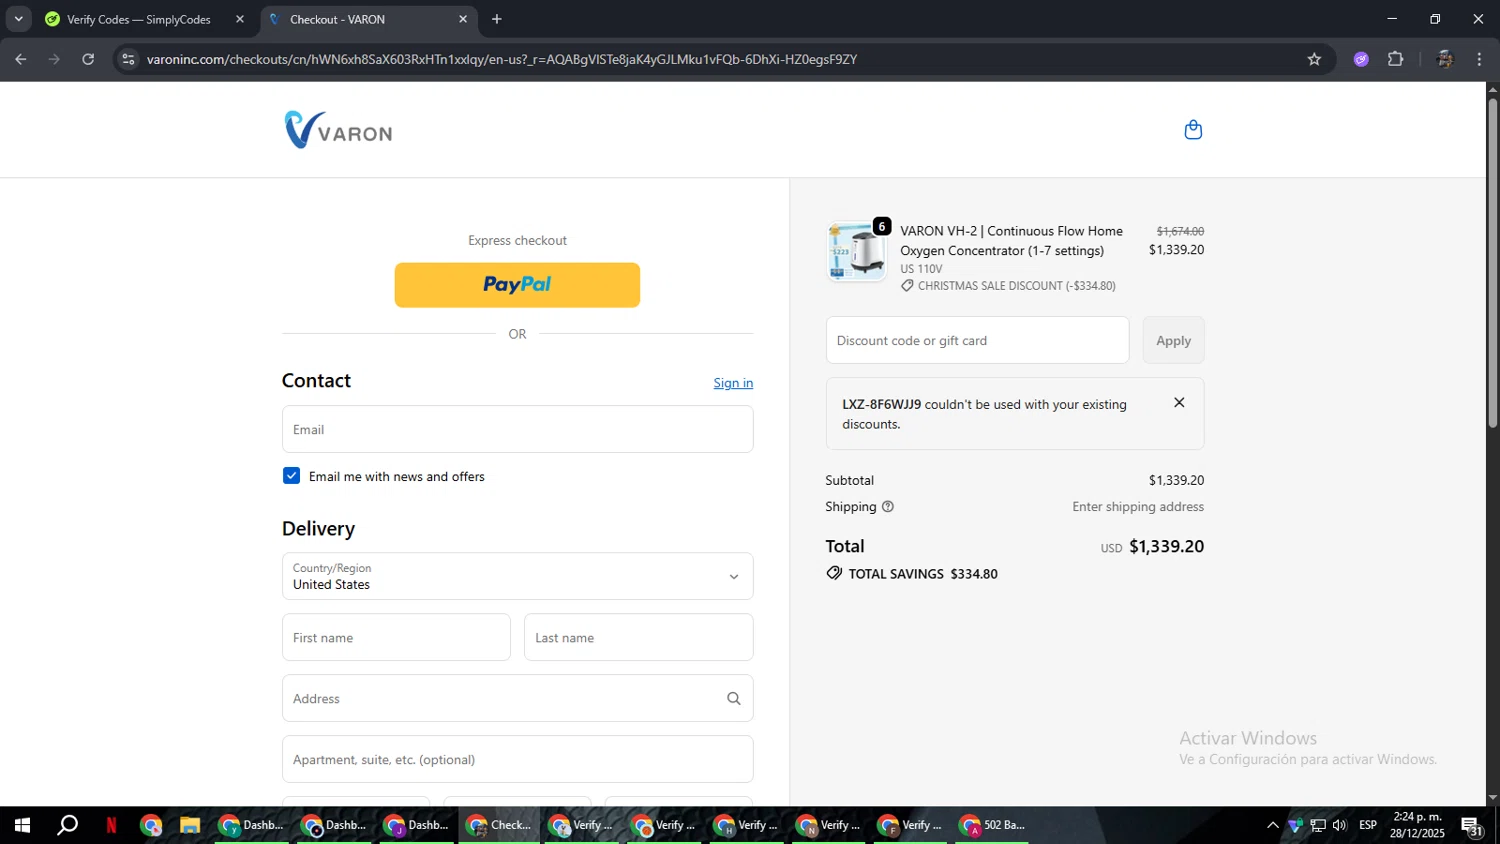The image size is (1500, 844).
Task: Pay with PayPal express checkout
Action: [x=517, y=285]
